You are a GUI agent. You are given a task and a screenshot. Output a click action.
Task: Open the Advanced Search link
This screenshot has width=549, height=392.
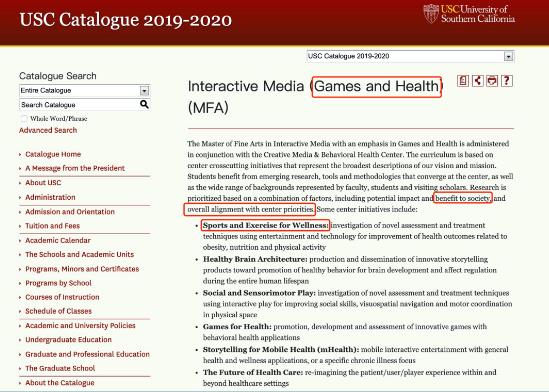click(x=48, y=130)
